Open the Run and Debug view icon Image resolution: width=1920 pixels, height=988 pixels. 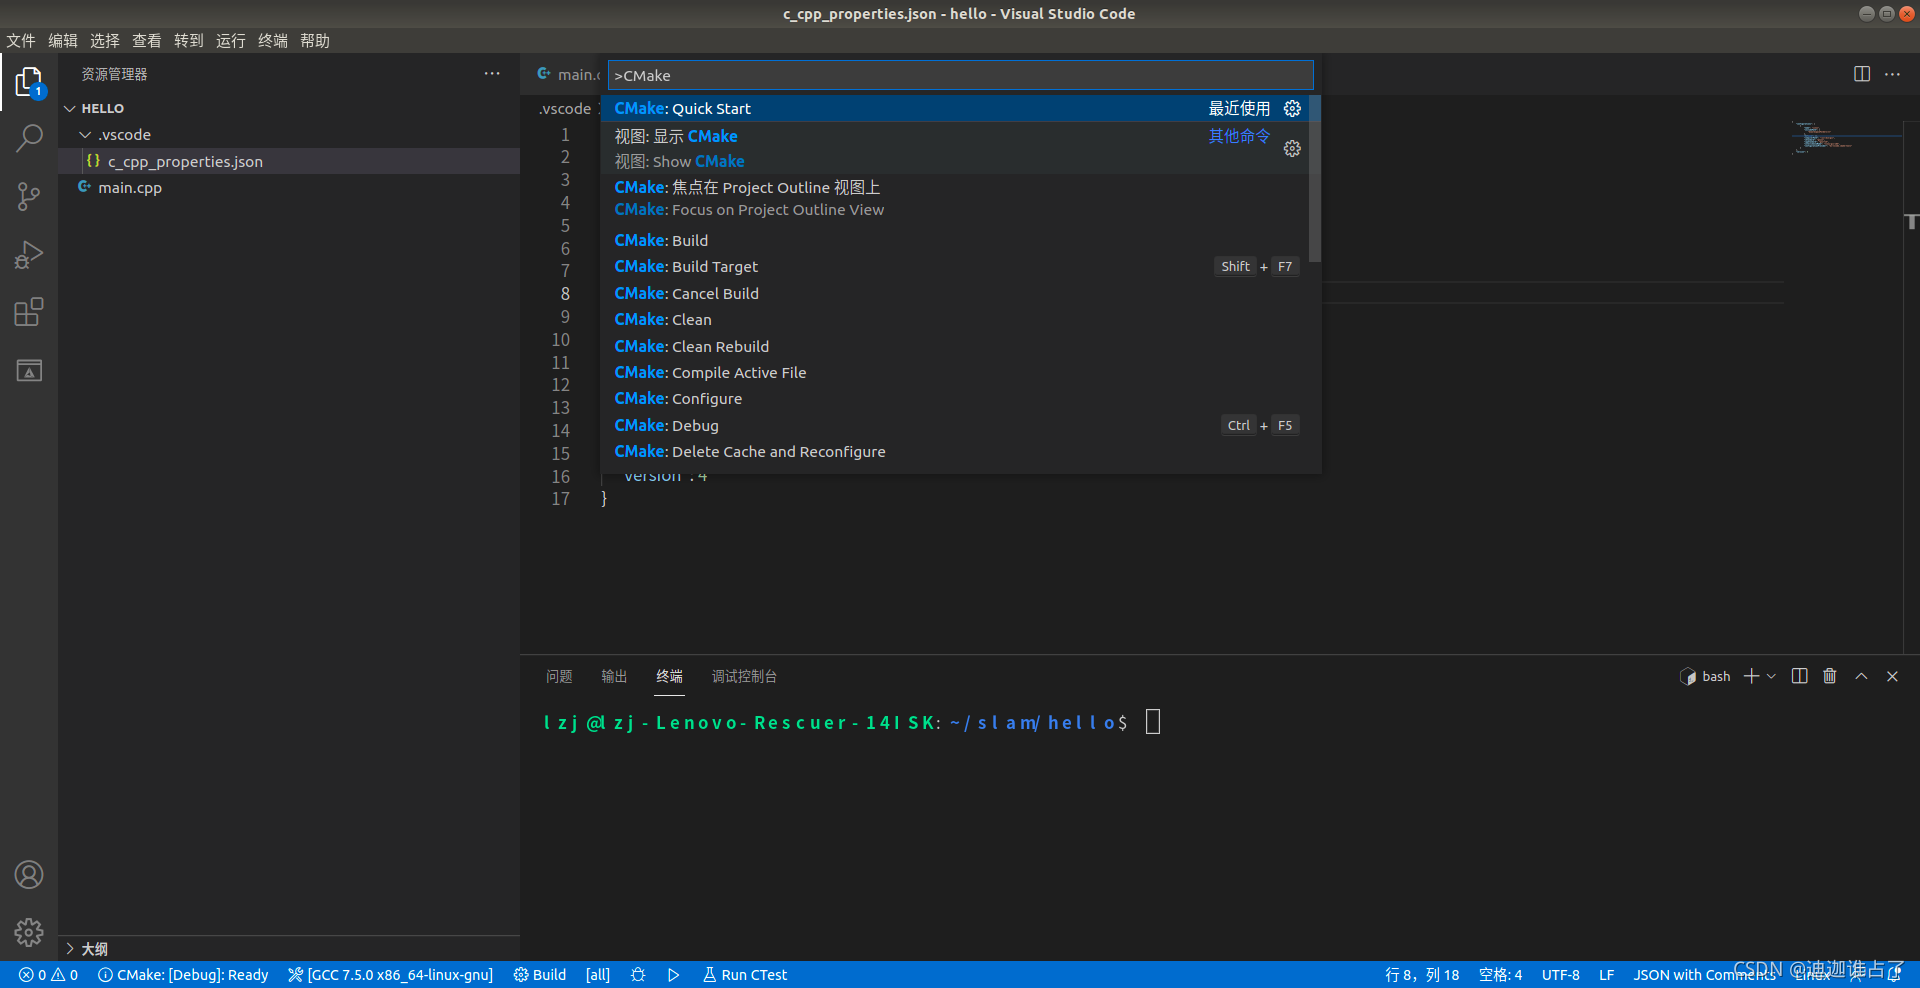point(29,255)
